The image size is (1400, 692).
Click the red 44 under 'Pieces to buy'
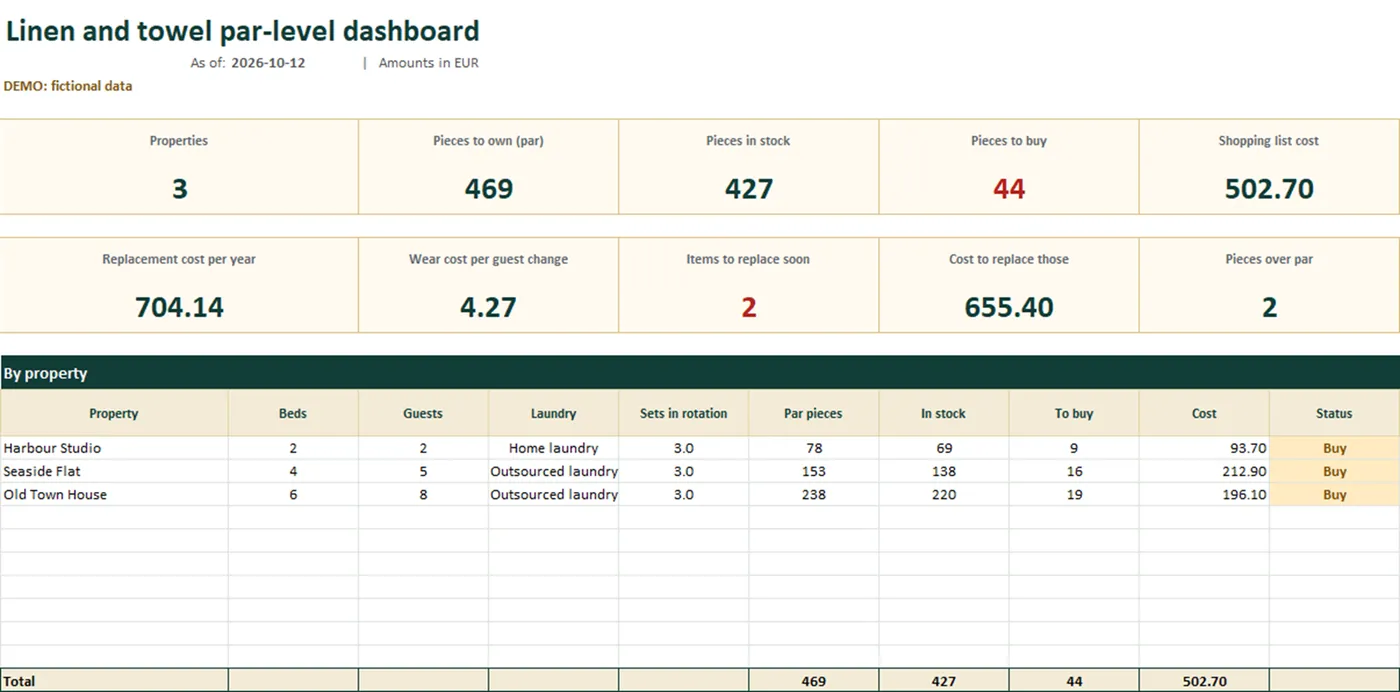[x=1009, y=189]
